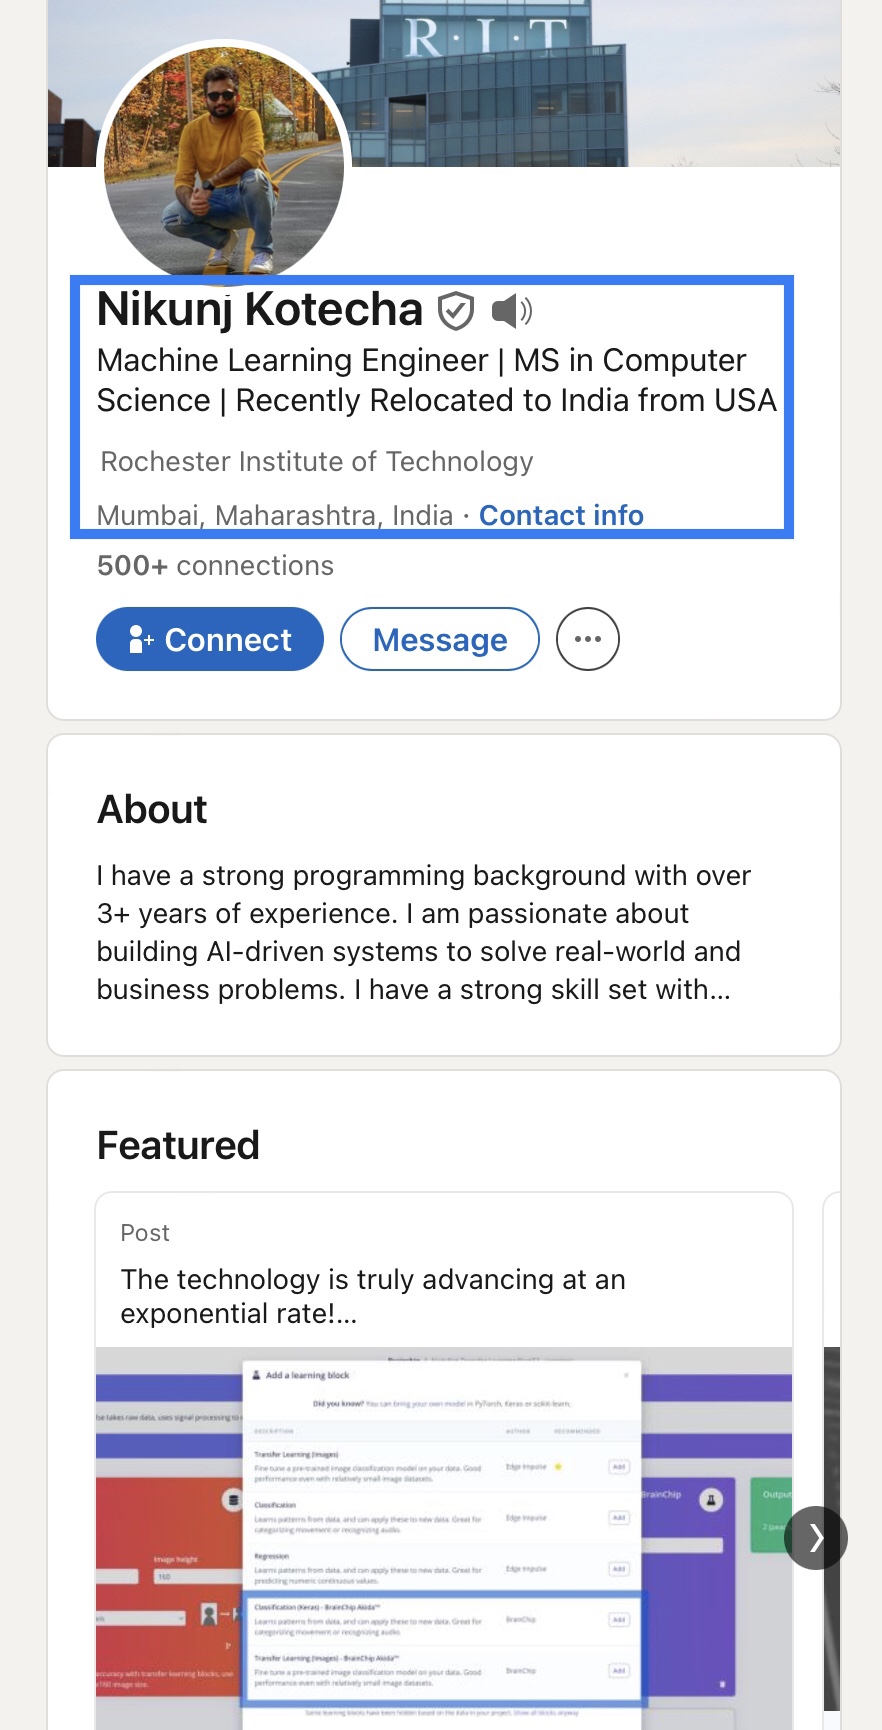Click the About section heading
Image resolution: width=882 pixels, height=1730 pixels.
click(x=152, y=809)
